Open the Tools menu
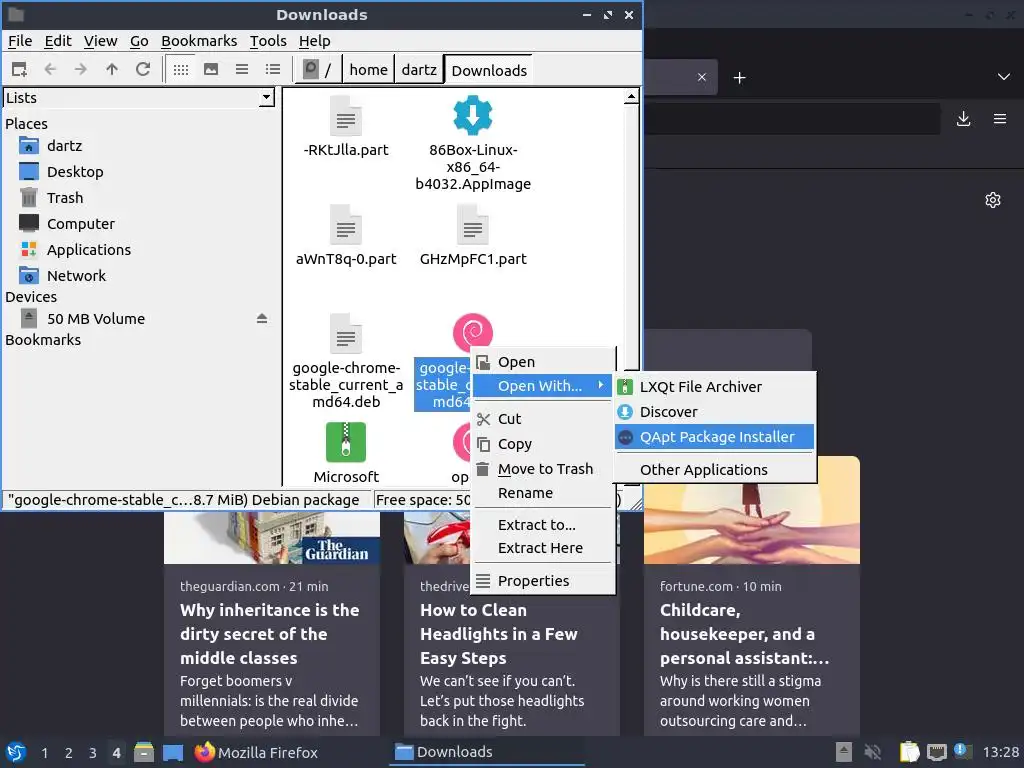Viewport: 1024px width, 768px height. click(x=268, y=41)
